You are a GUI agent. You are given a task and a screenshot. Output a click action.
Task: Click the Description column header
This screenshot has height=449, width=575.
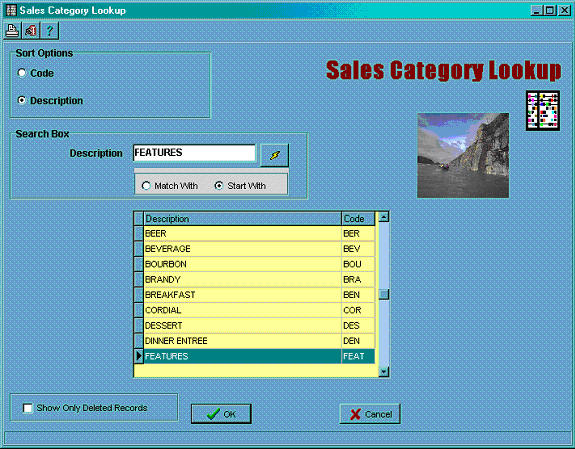pyautogui.click(x=242, y=219)
